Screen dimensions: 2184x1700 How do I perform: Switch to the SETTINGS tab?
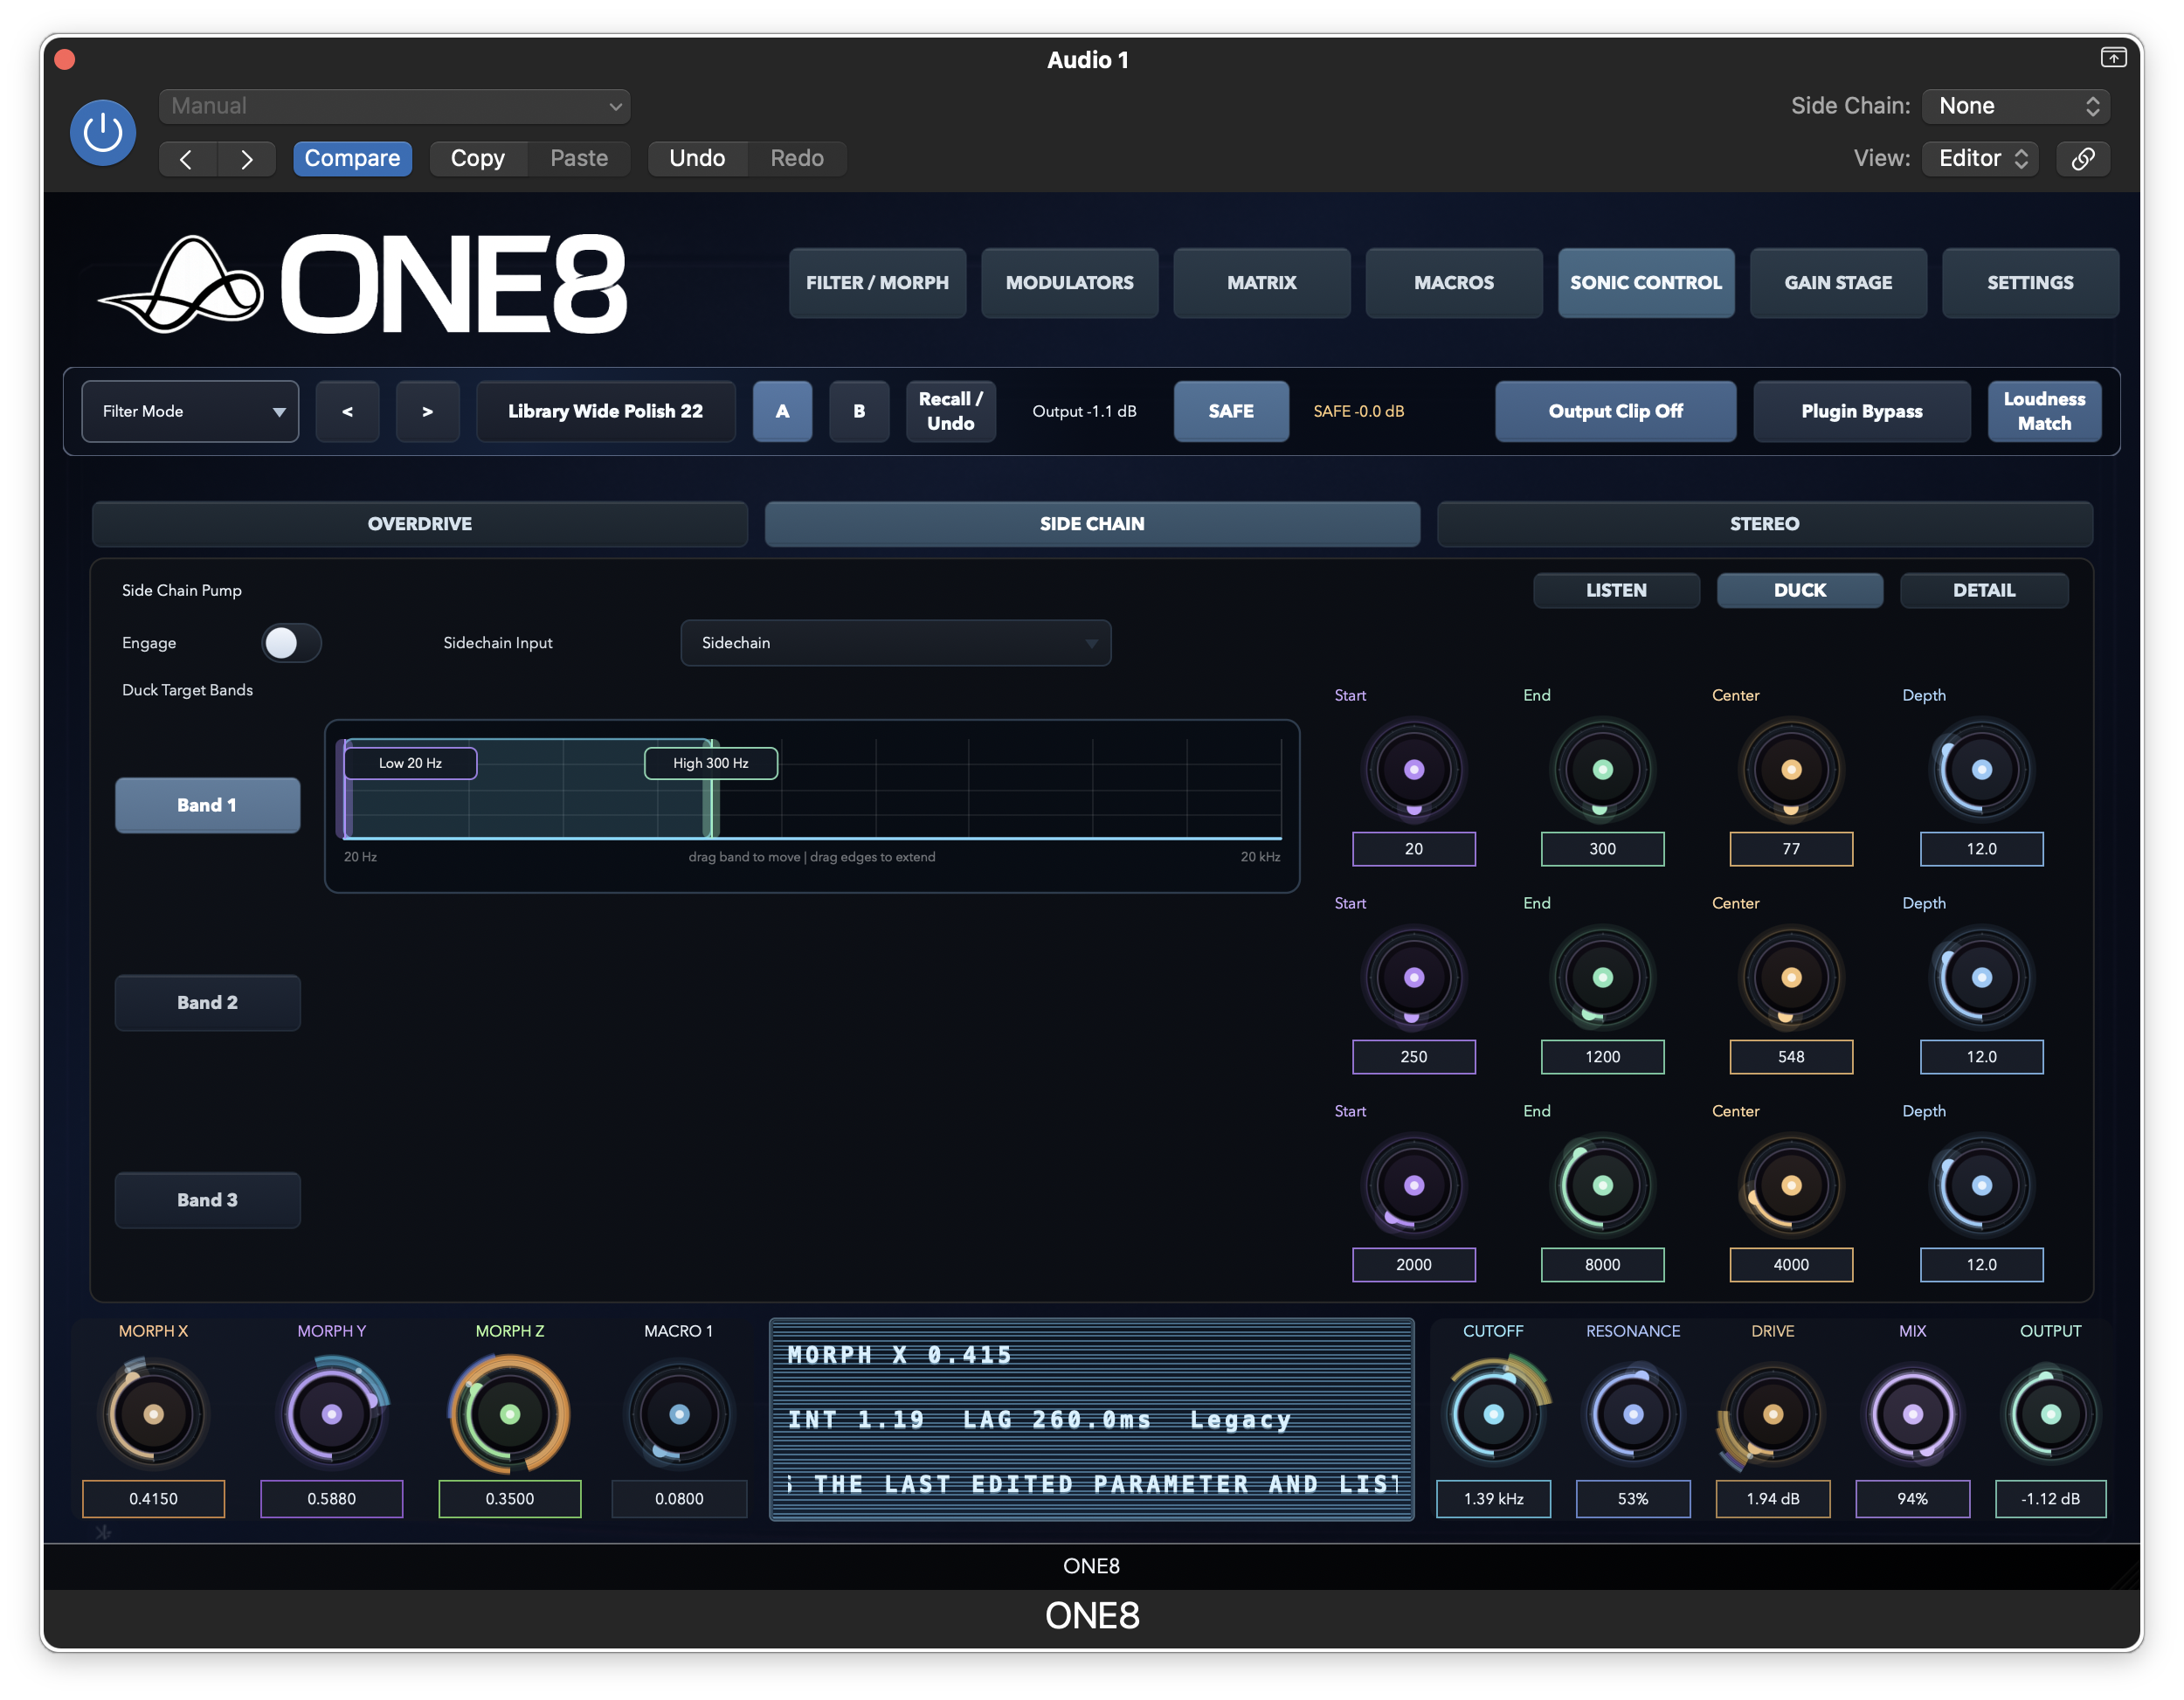point(2031,283)
